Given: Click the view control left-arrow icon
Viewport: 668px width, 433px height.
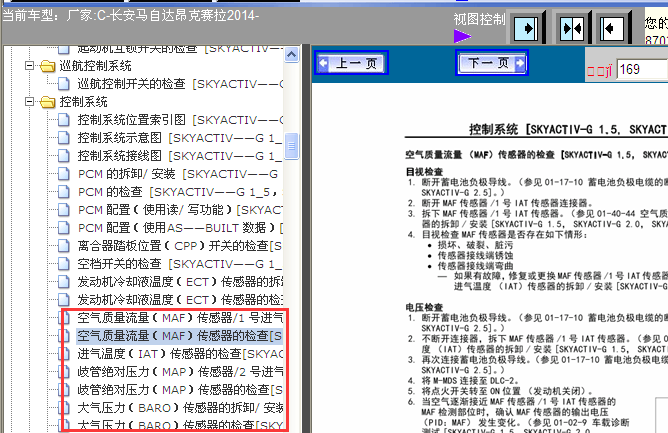Looking at the screenshot, I should tap(612, 29).
